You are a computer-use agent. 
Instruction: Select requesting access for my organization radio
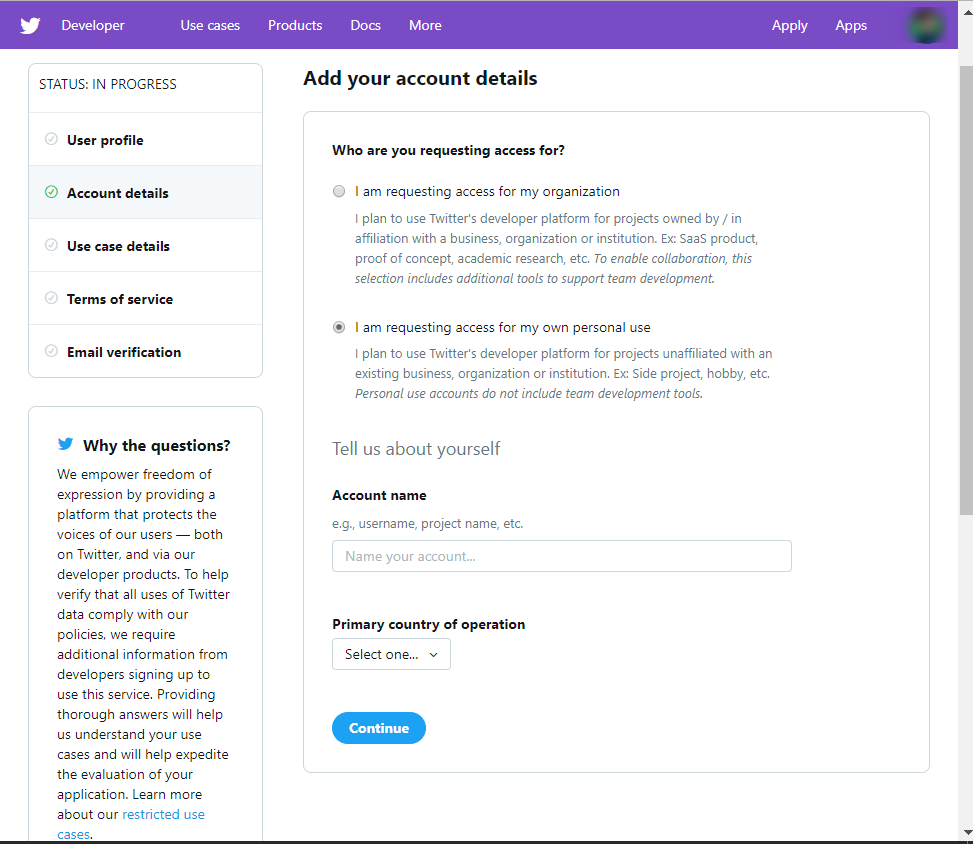tap(339, 191)
